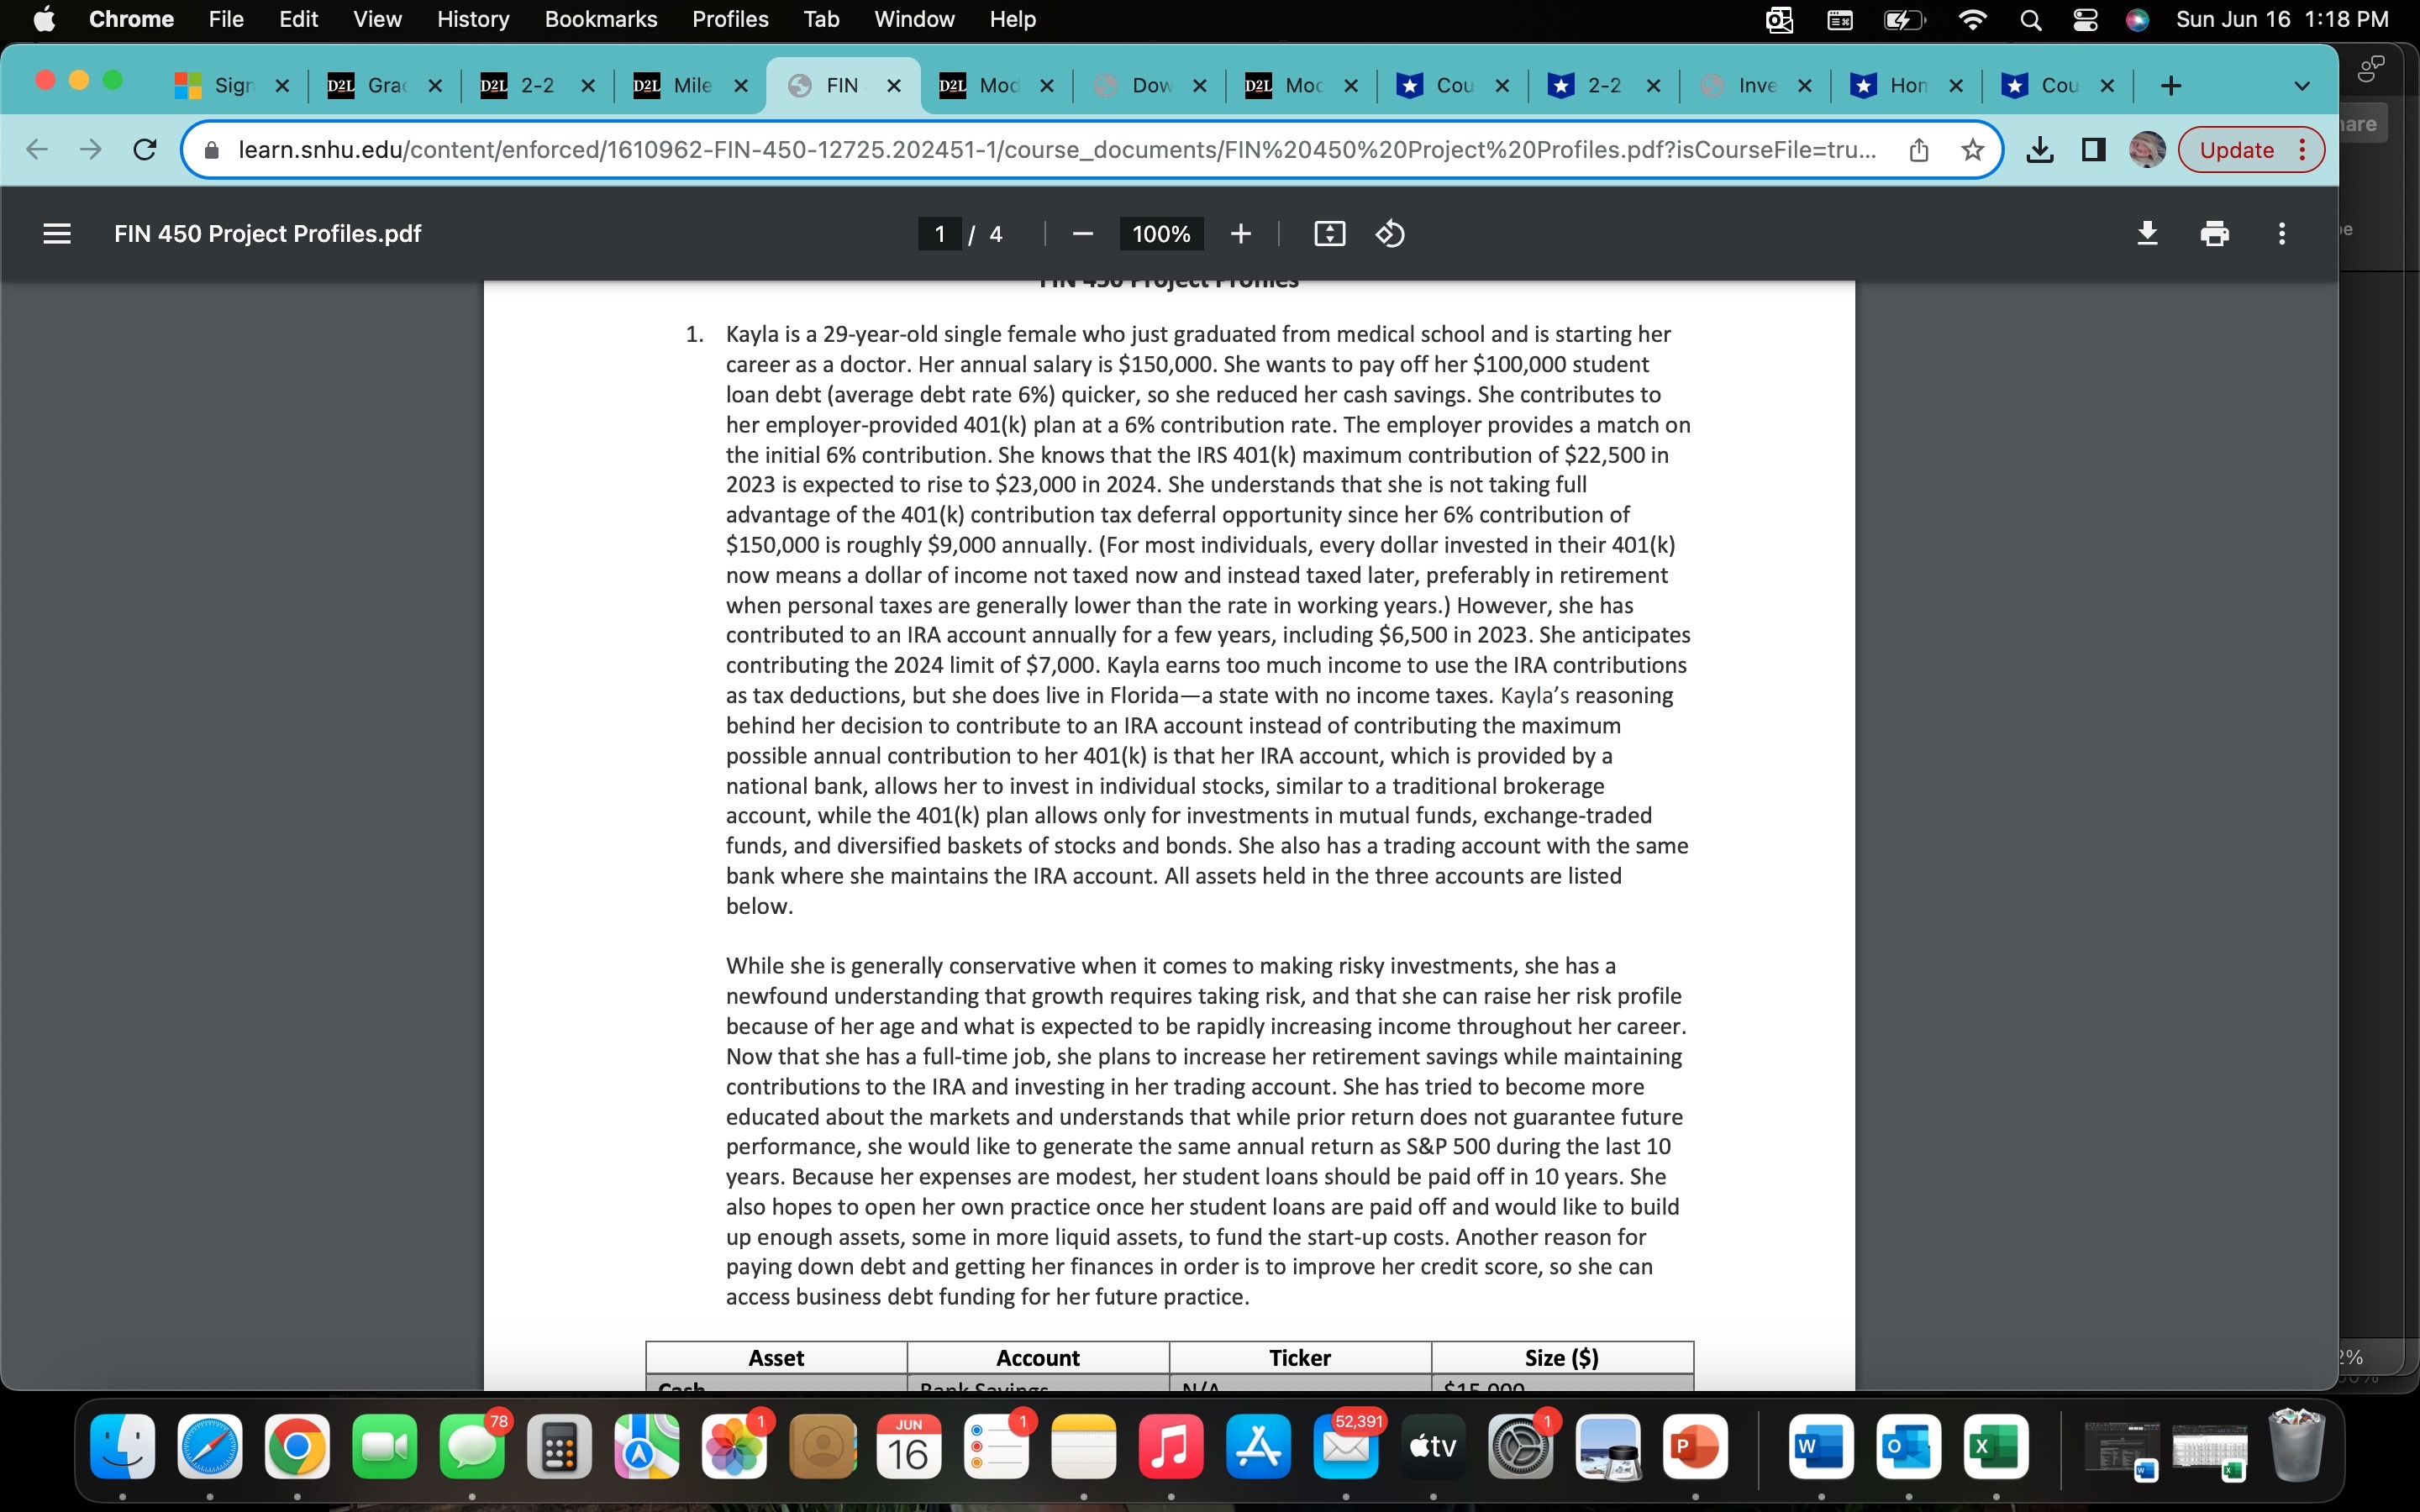The image size is (2420, 1512).
Task: Open macOS Control Center toggles
Action: click(2085, 20)
